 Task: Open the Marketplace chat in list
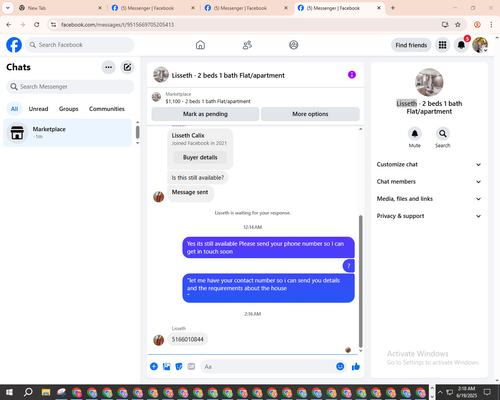[x=67, y=133]
